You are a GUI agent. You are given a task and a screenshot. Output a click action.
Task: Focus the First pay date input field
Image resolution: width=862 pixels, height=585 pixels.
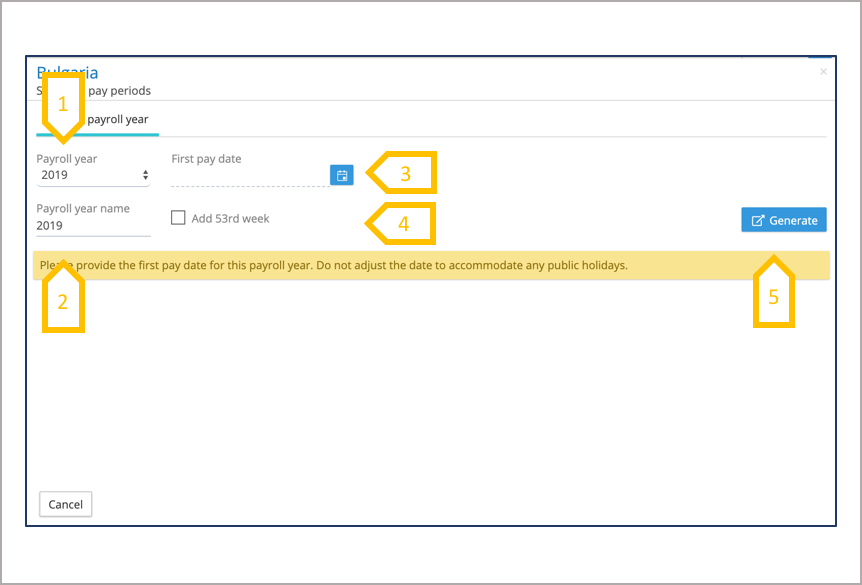click(249, 176)
